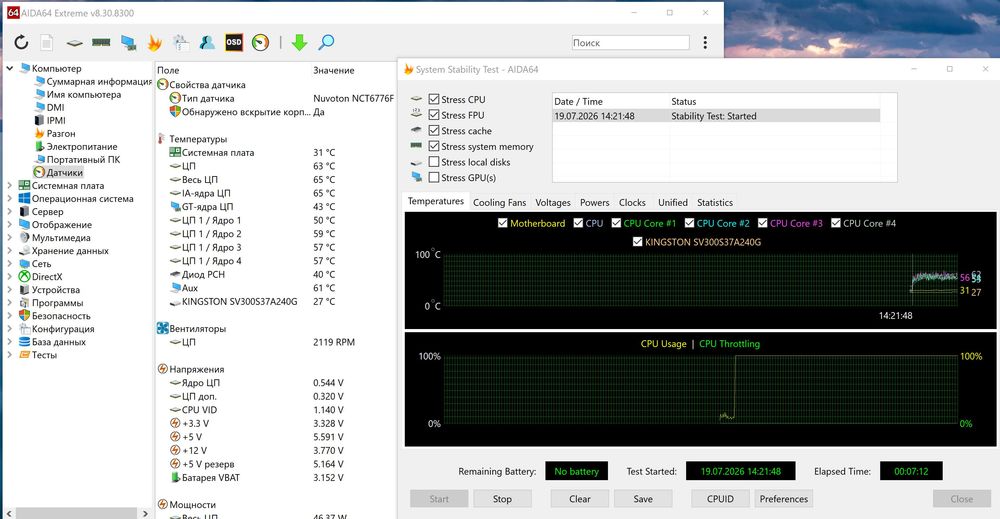Enable Stress local disks checkbox
Image resolution: width=1000 pixels, height=519 pixels.
(x=434, y=162)
